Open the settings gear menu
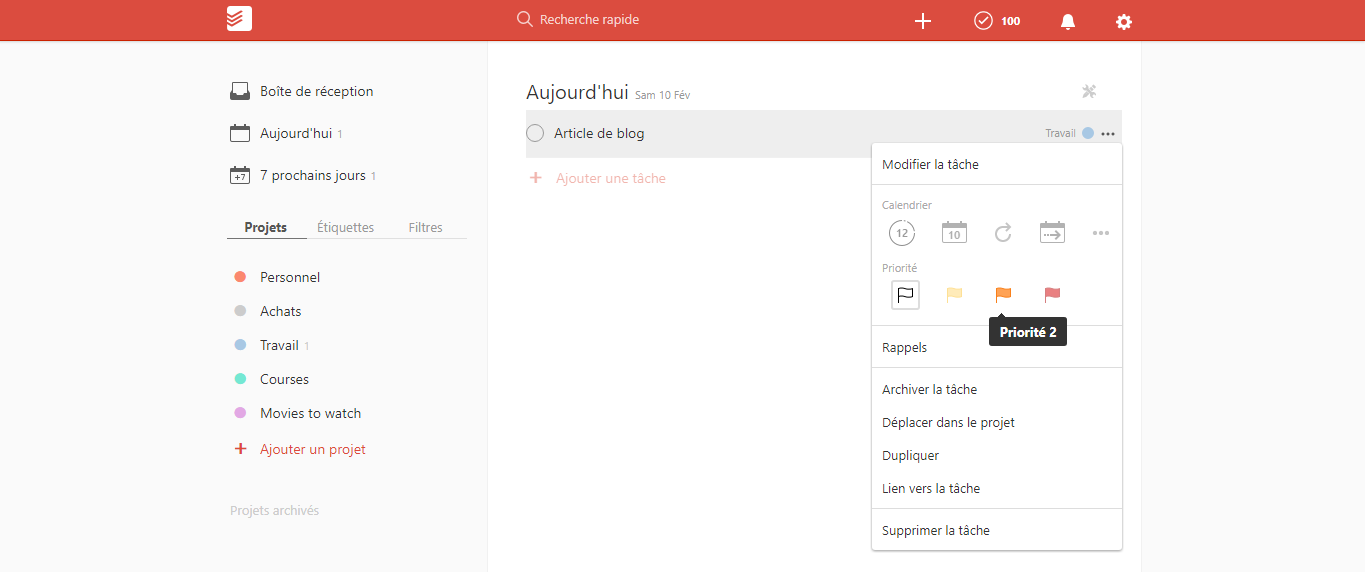Screen dimensions: 1366x572 tap(1124, 21)
